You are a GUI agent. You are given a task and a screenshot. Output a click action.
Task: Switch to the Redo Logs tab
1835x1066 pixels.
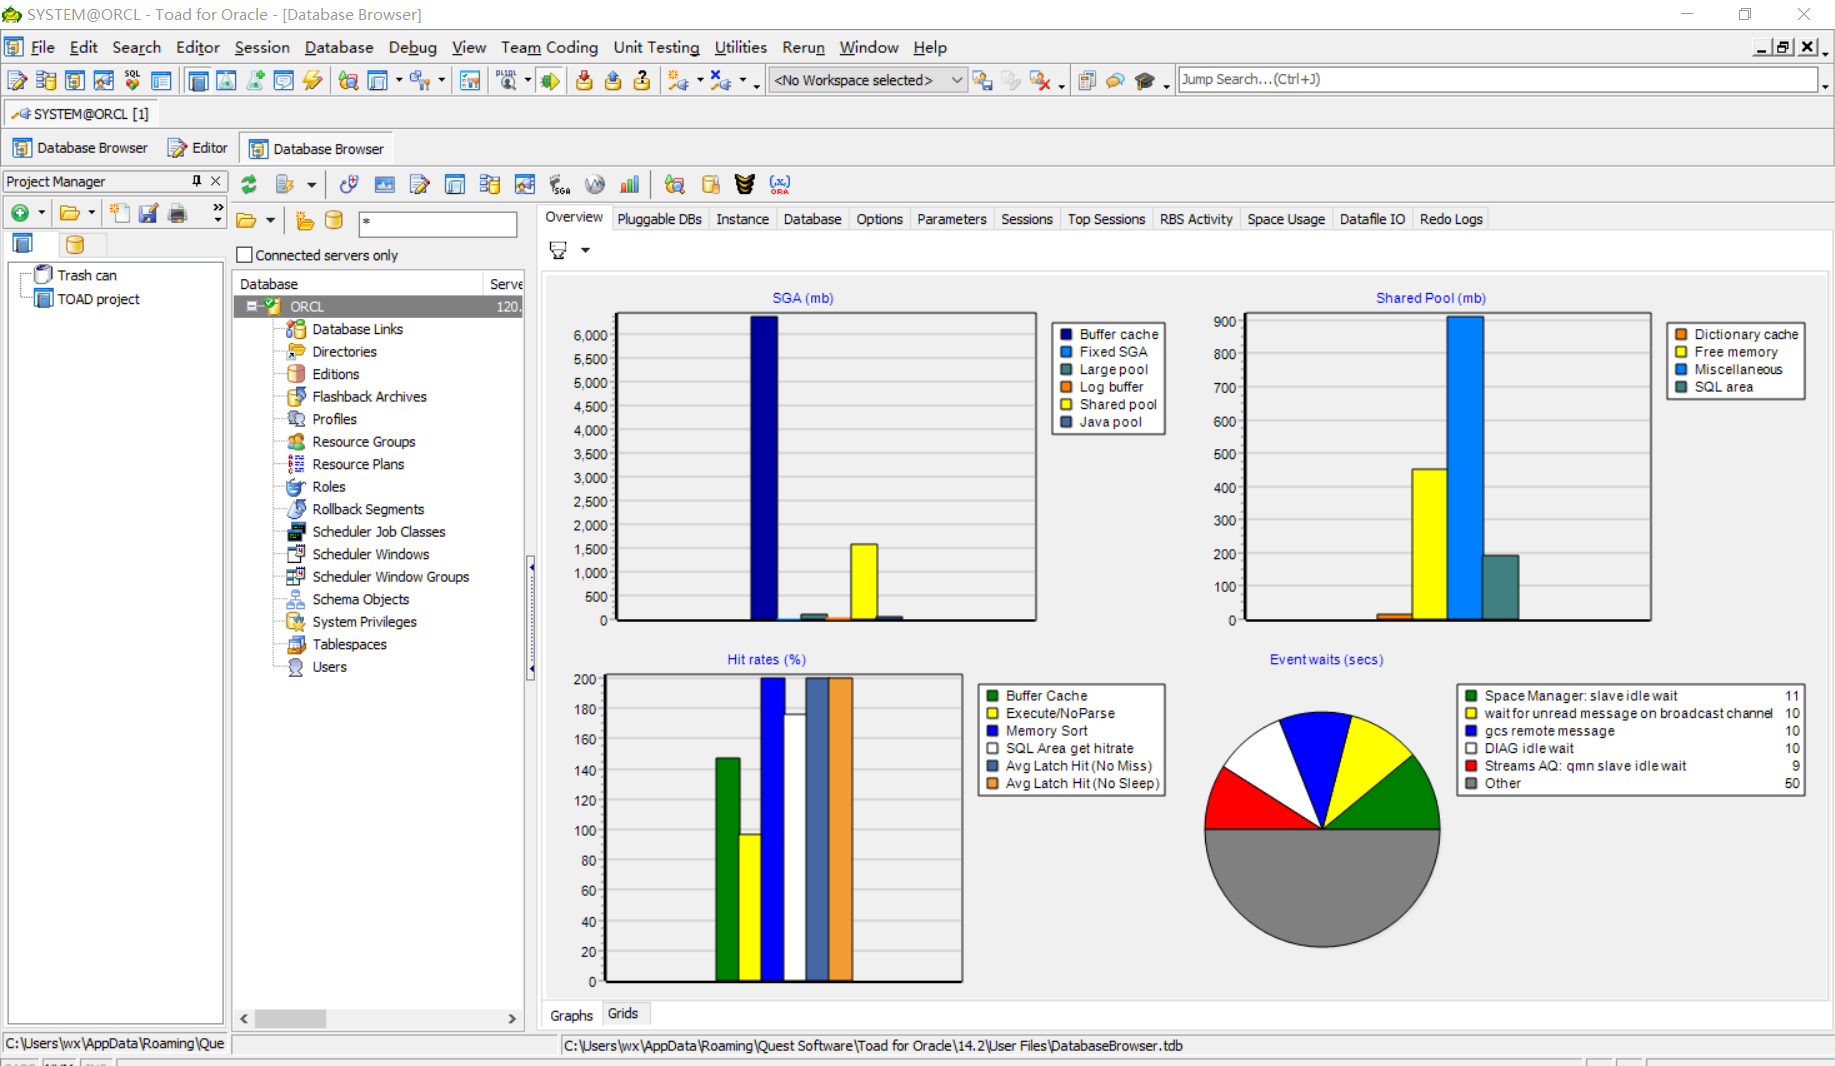tap(1451, 219)
